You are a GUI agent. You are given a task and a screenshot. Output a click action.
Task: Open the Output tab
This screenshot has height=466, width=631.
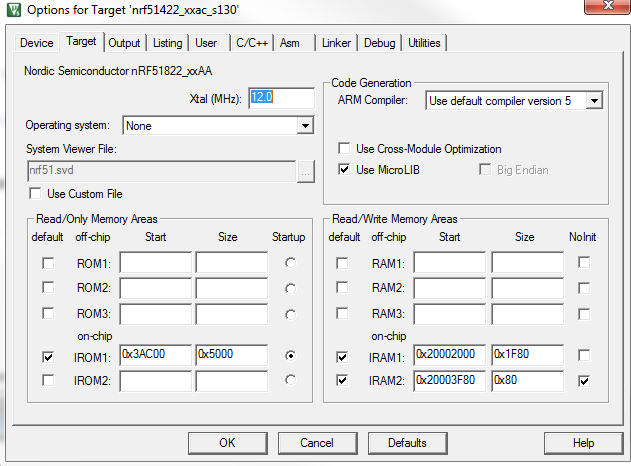click(124, 43)
